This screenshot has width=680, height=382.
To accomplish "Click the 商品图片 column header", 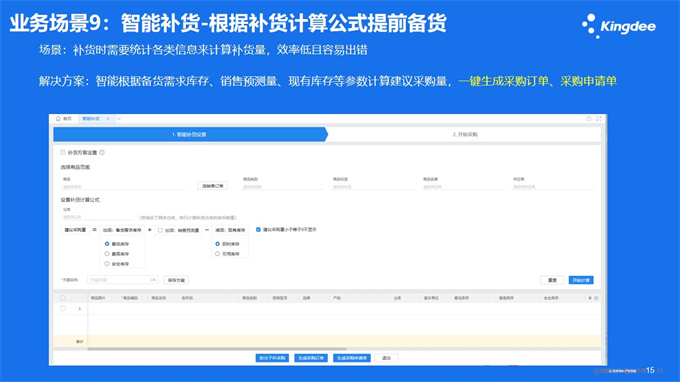I will pyautogui.click(x=98, y=298).
